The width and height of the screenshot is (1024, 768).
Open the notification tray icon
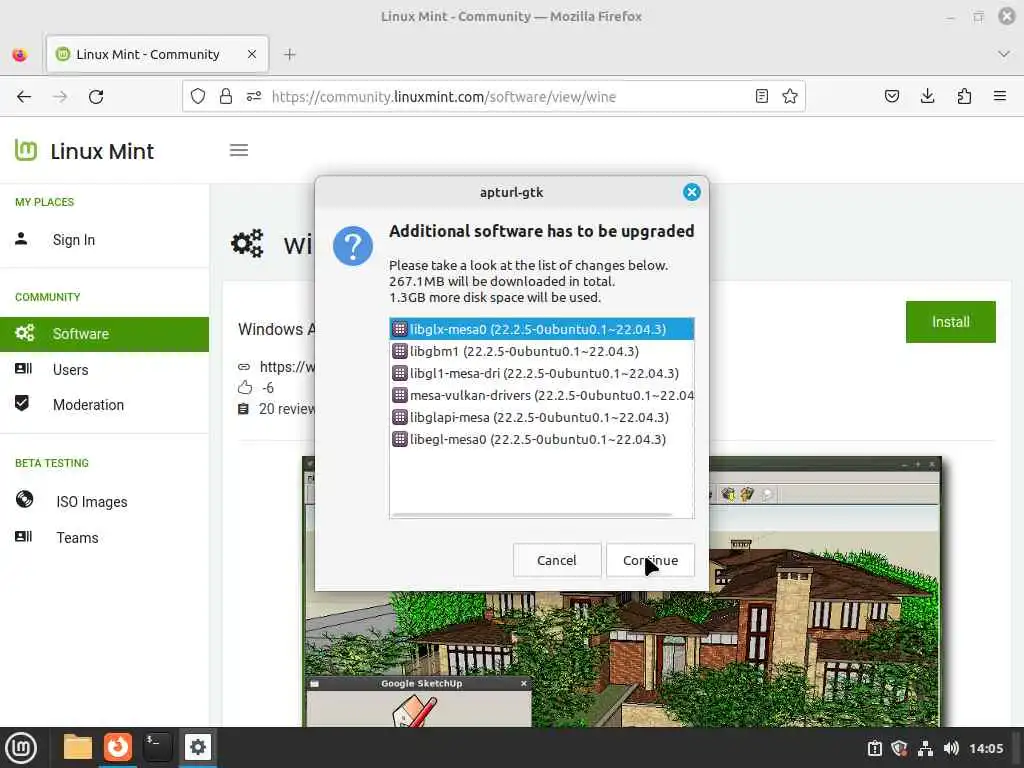874,748
